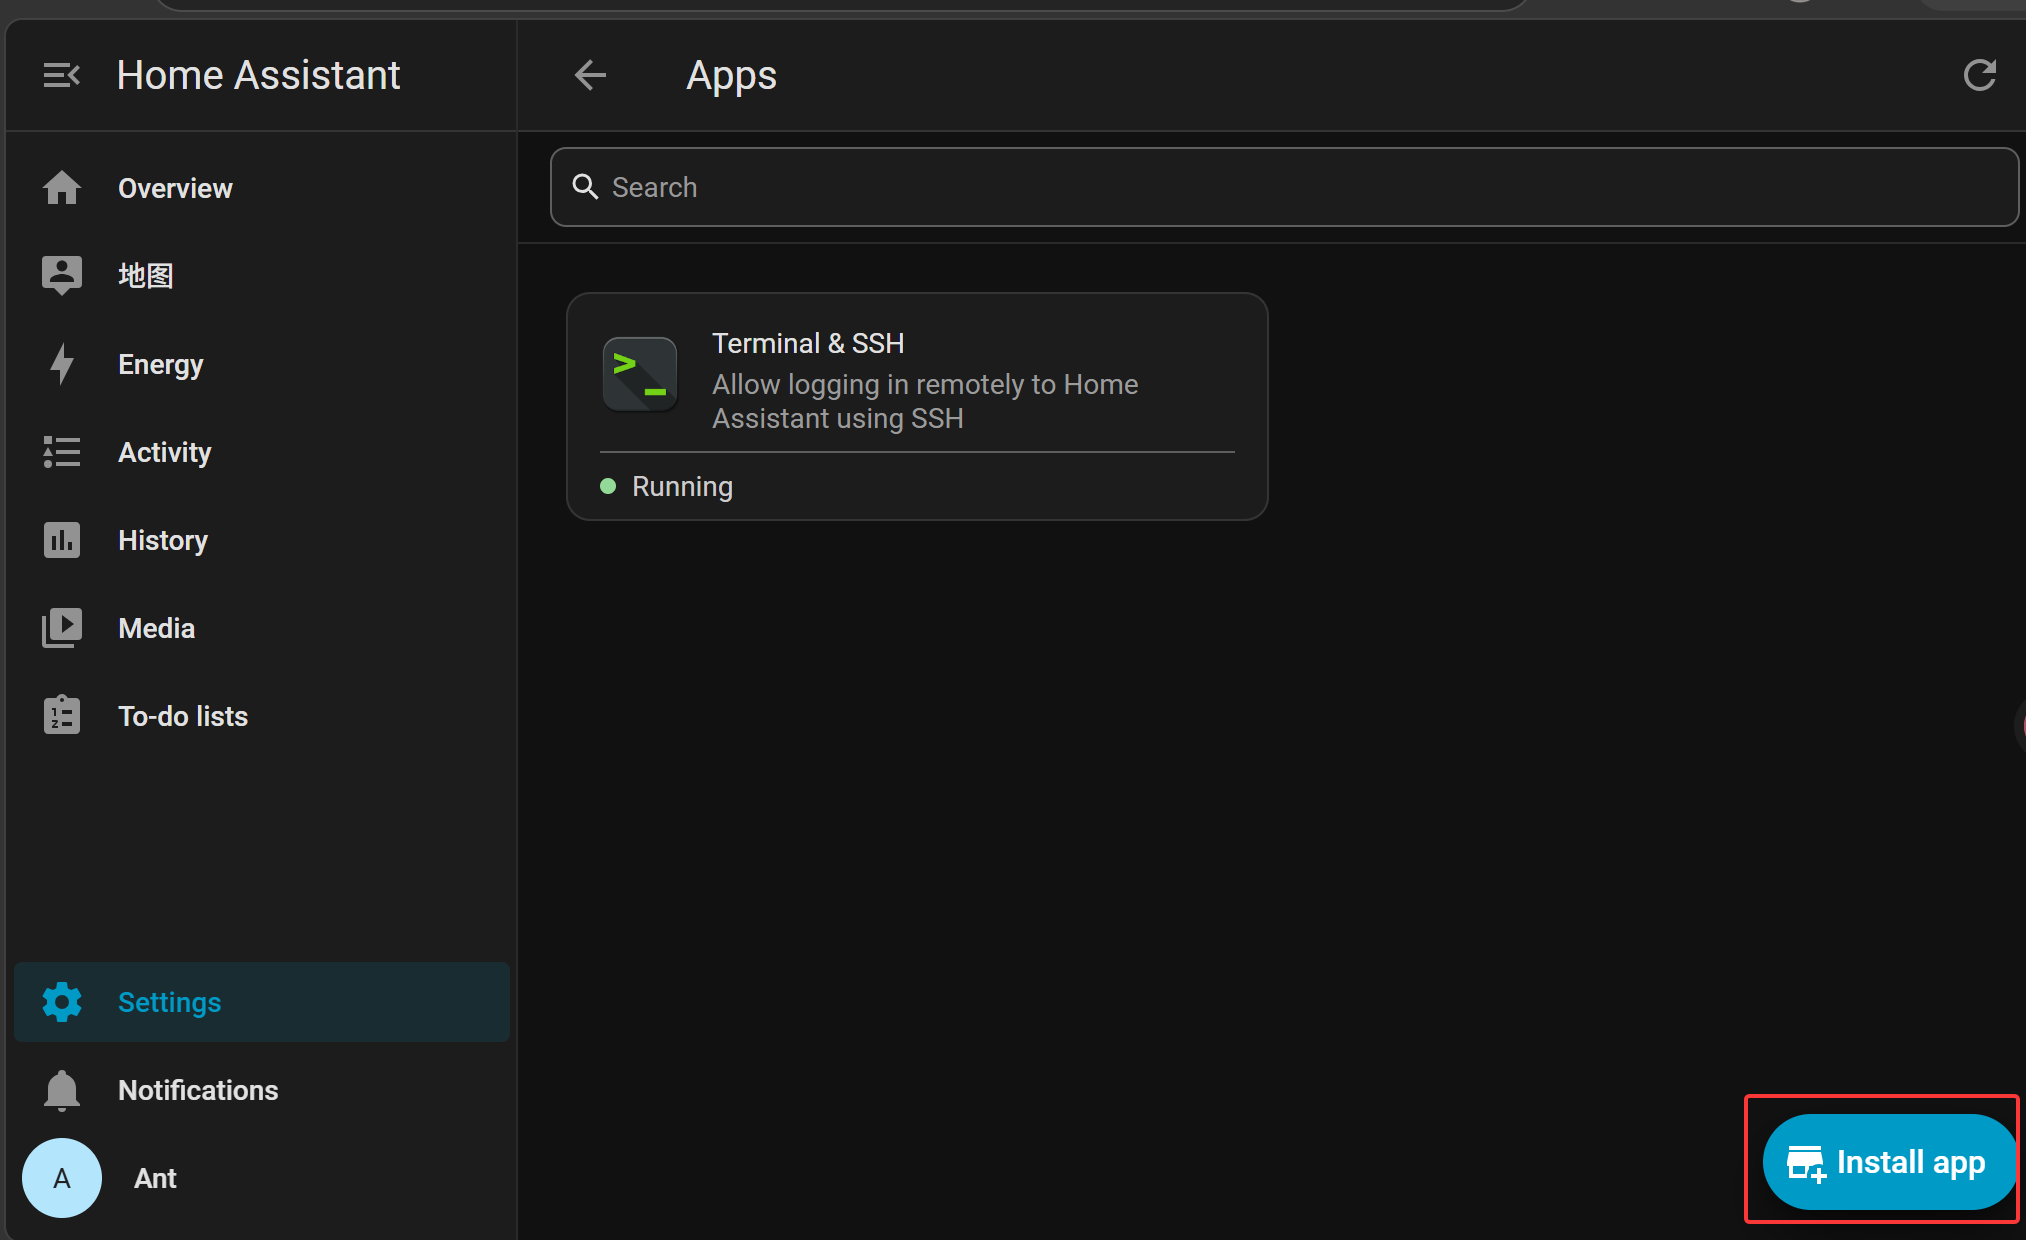The width and height of the screenshot is (2026, 1240).
Task: Open the Terminal & SSH app title
Action: [808, 343]
